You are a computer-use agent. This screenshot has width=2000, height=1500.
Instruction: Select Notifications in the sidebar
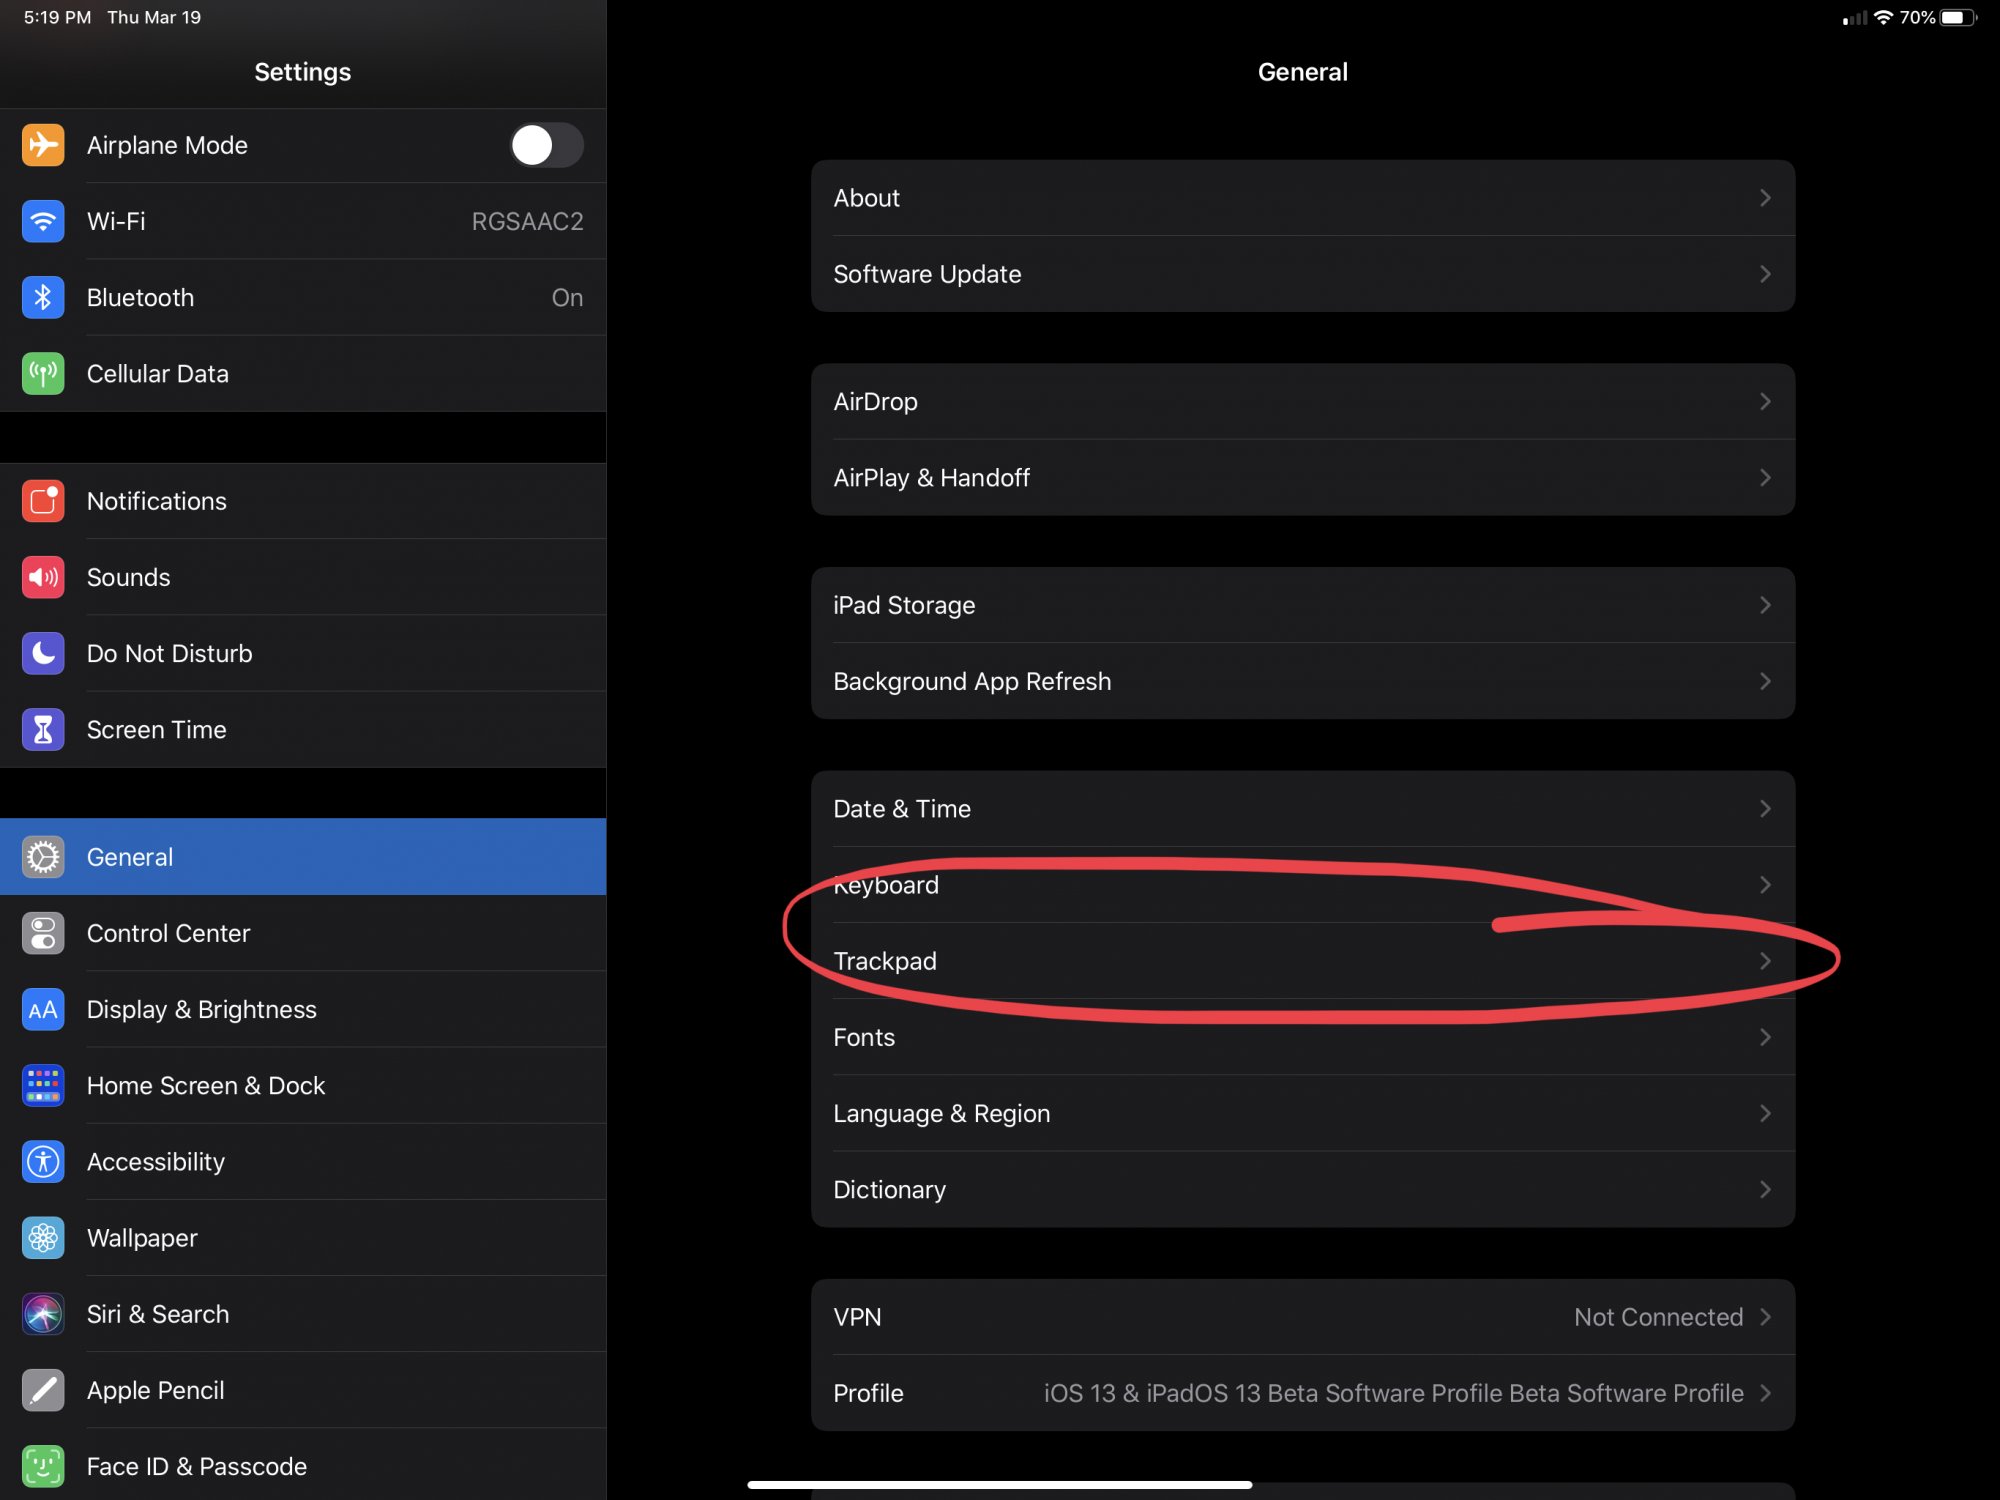pos(303,501)
